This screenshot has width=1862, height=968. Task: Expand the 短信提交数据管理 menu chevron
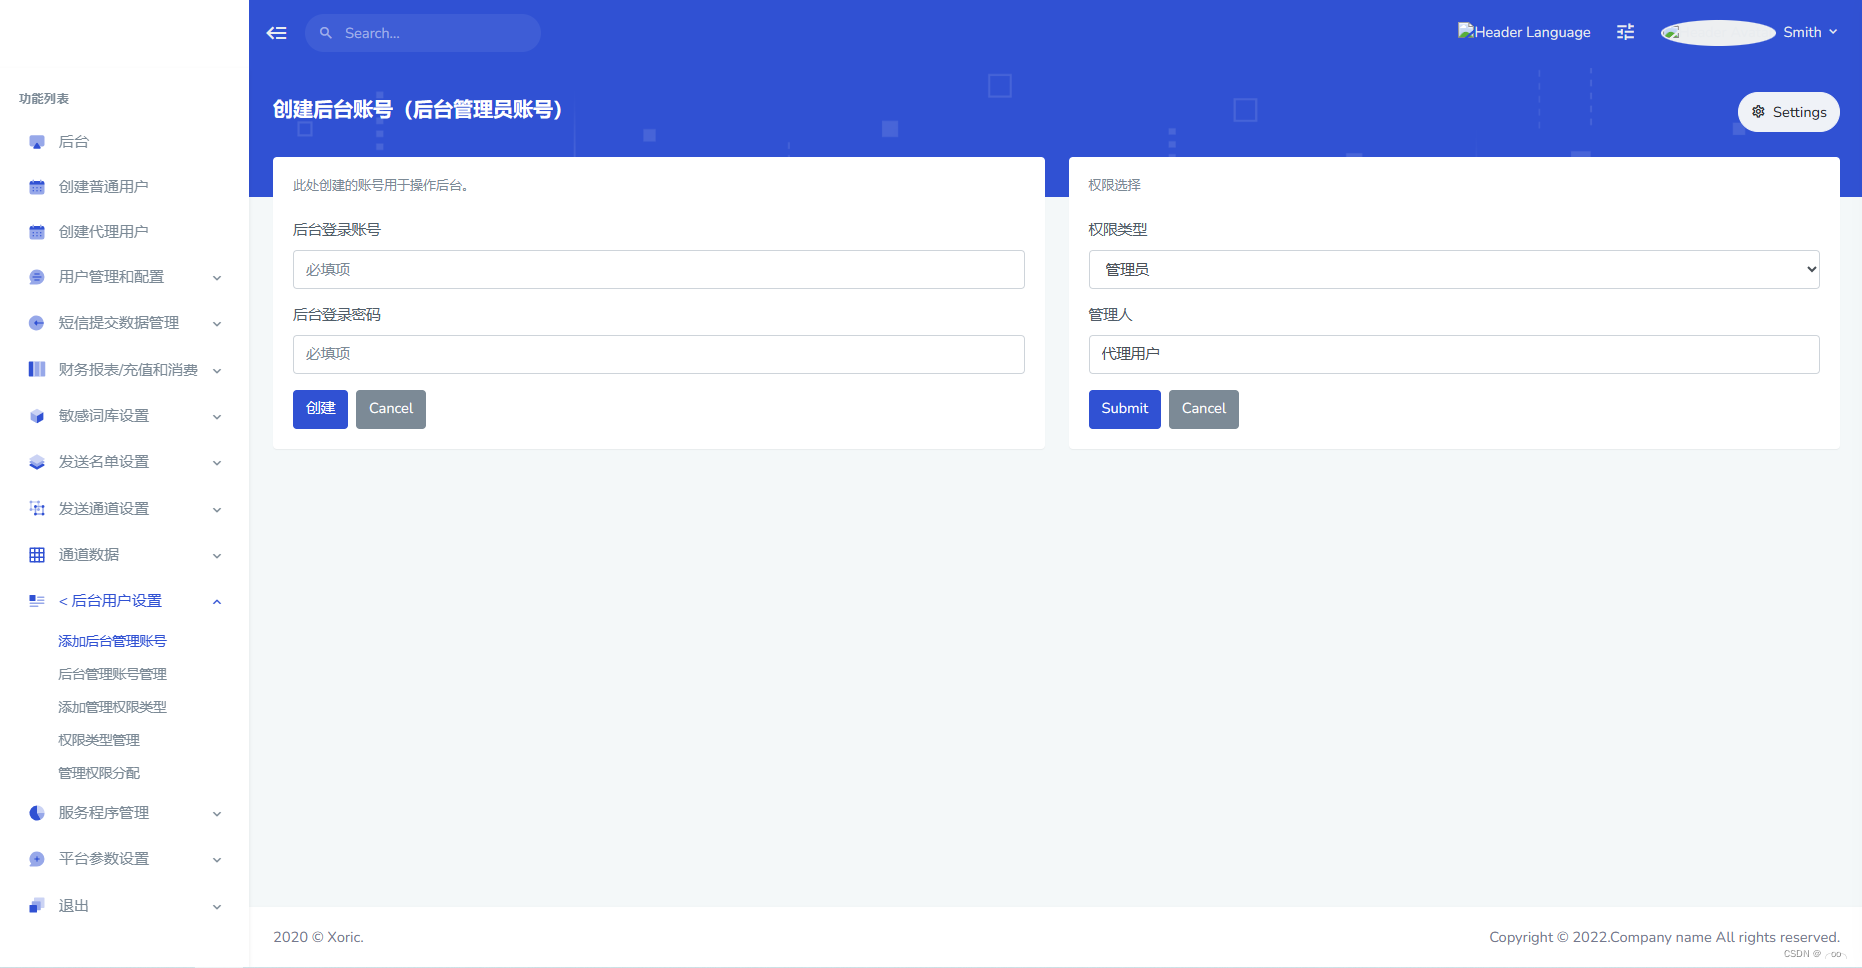217,324
